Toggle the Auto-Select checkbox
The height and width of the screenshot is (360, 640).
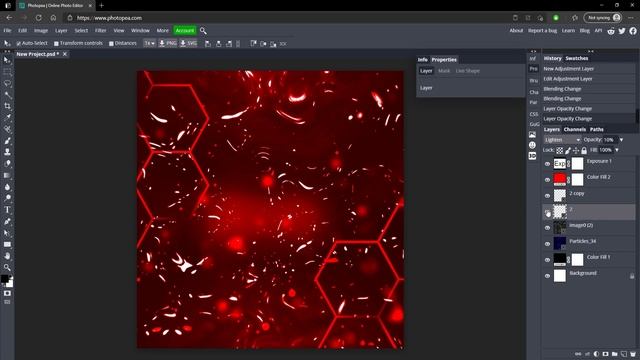pyautogui.click(x=19, y=43)
